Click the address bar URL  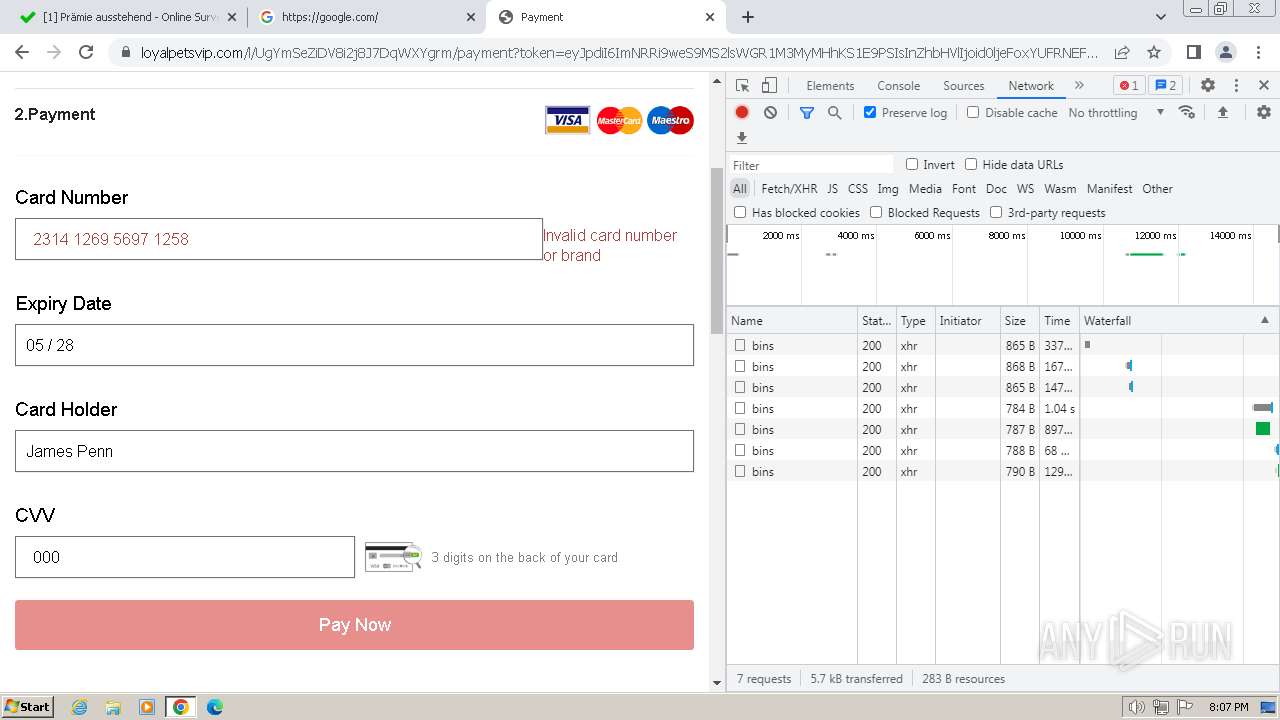(x=618, y=52)
